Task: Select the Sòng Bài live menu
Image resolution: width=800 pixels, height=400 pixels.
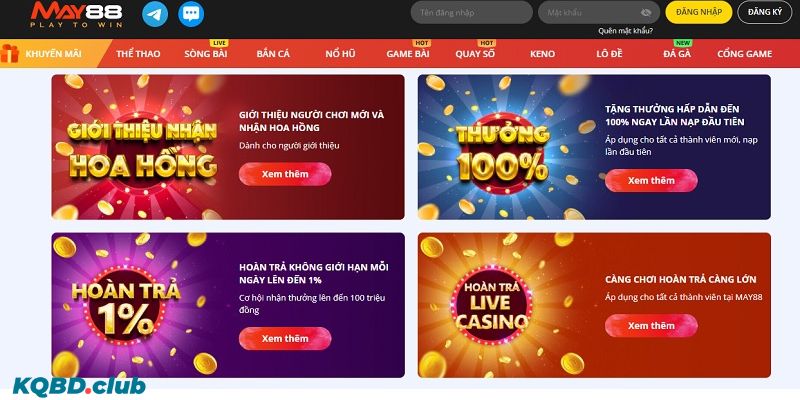Action: click(206, 54)
